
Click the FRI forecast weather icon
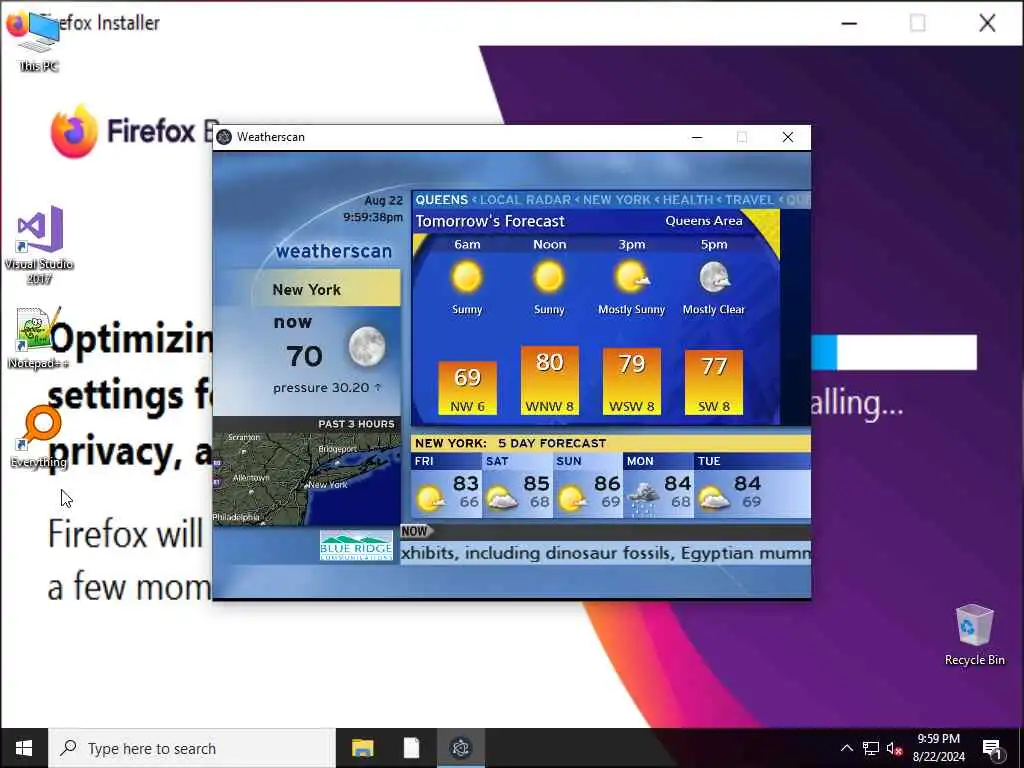pyautogui.click(x=431, y=500)
